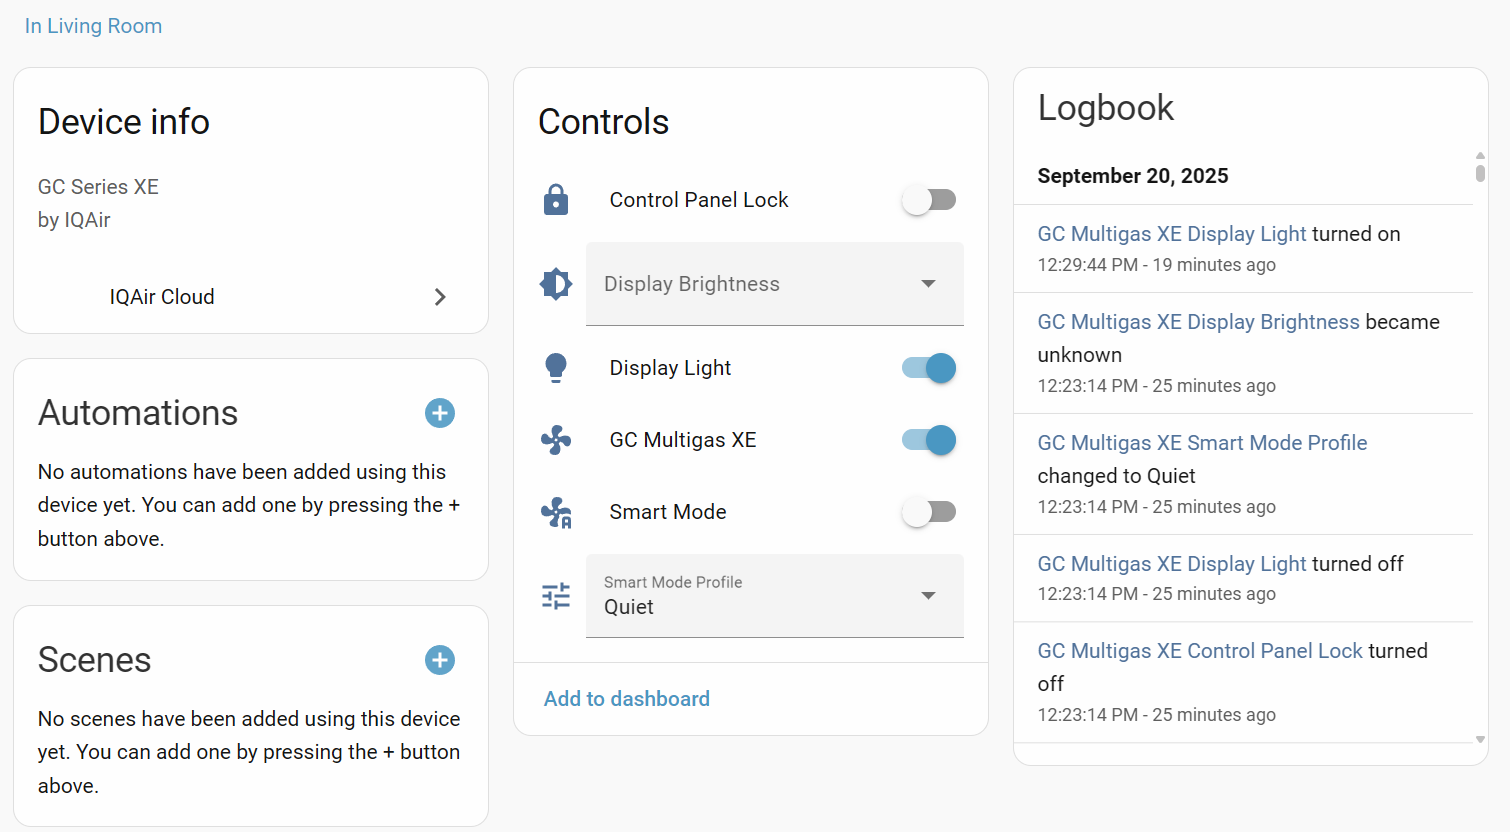Click Add to dashboard
This screenshot has height=832, width=1510.
click(x=627, y=699)
